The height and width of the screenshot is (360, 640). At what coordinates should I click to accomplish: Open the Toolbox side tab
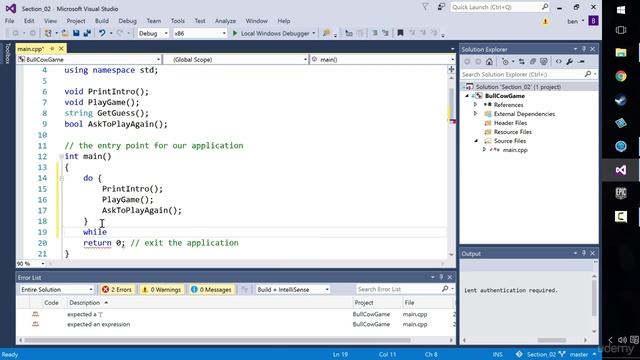pyautogui.click(x=7, y=53)
